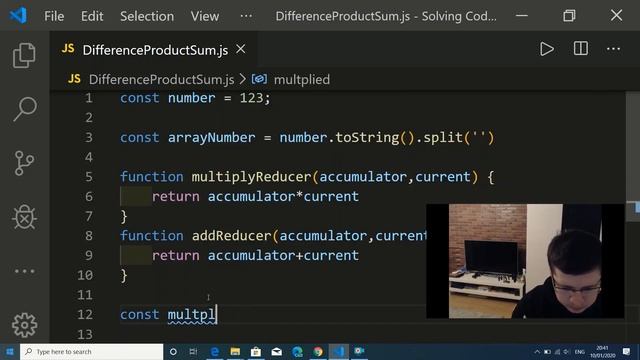Open the View menu

(x=204, y=16)
